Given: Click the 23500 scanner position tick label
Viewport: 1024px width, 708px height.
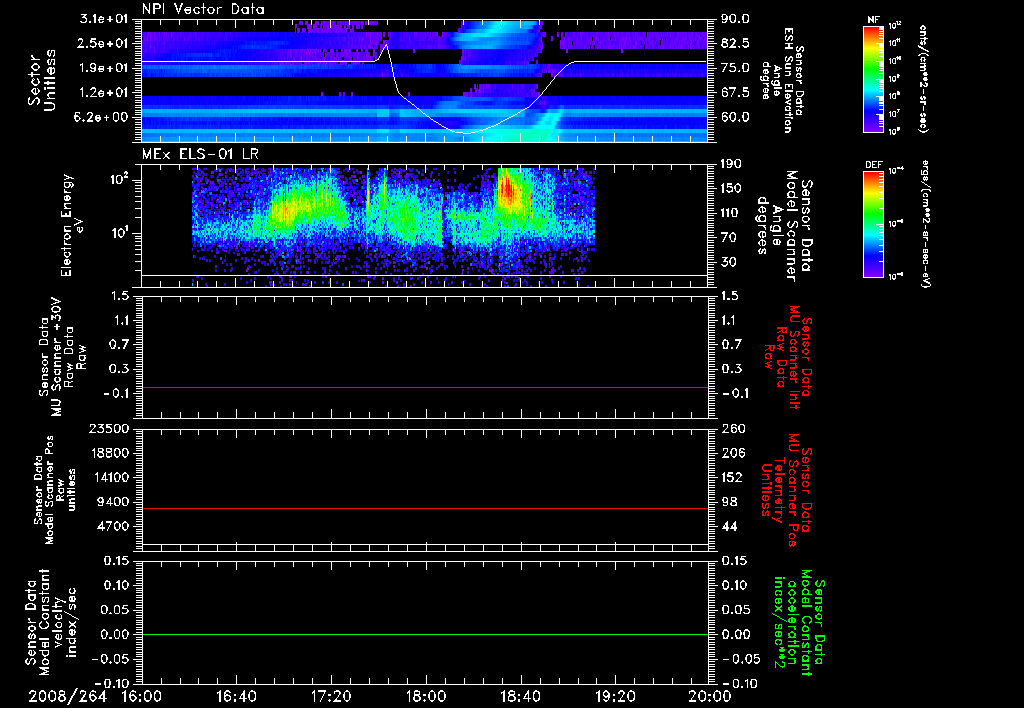Looking at the screenshot, I should tap(110, 429).
